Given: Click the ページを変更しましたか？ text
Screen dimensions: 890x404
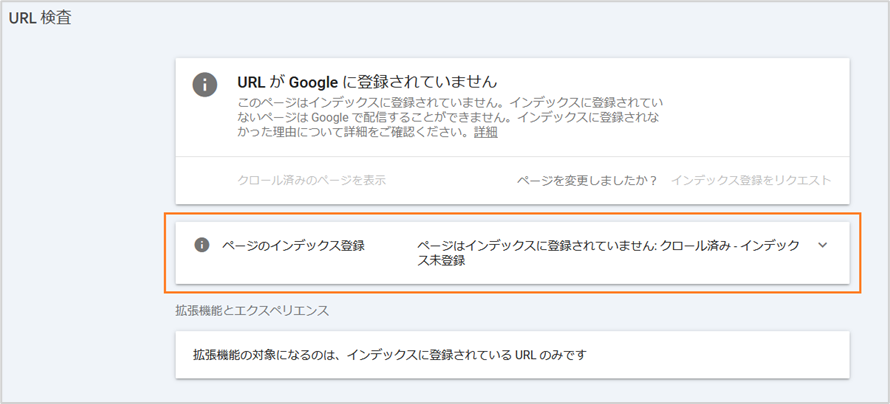Looking at the screenshot, I should [587, 180].
